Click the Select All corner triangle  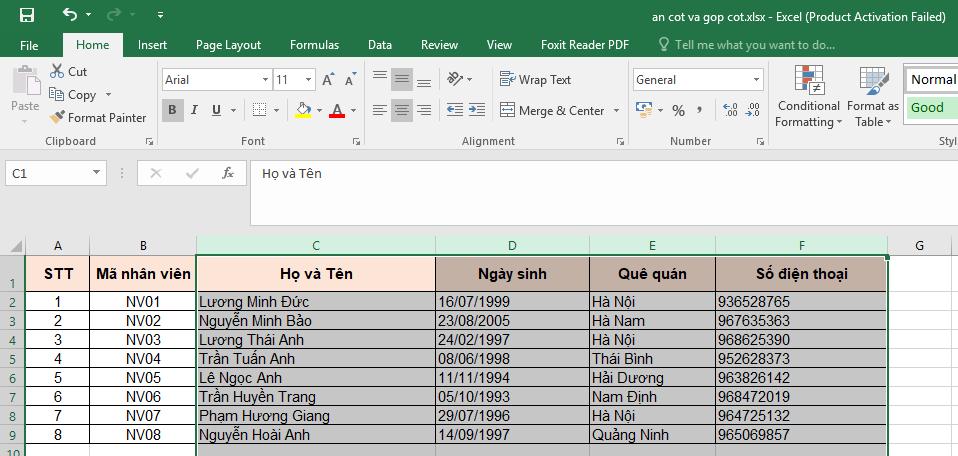(x=15, y=246)
